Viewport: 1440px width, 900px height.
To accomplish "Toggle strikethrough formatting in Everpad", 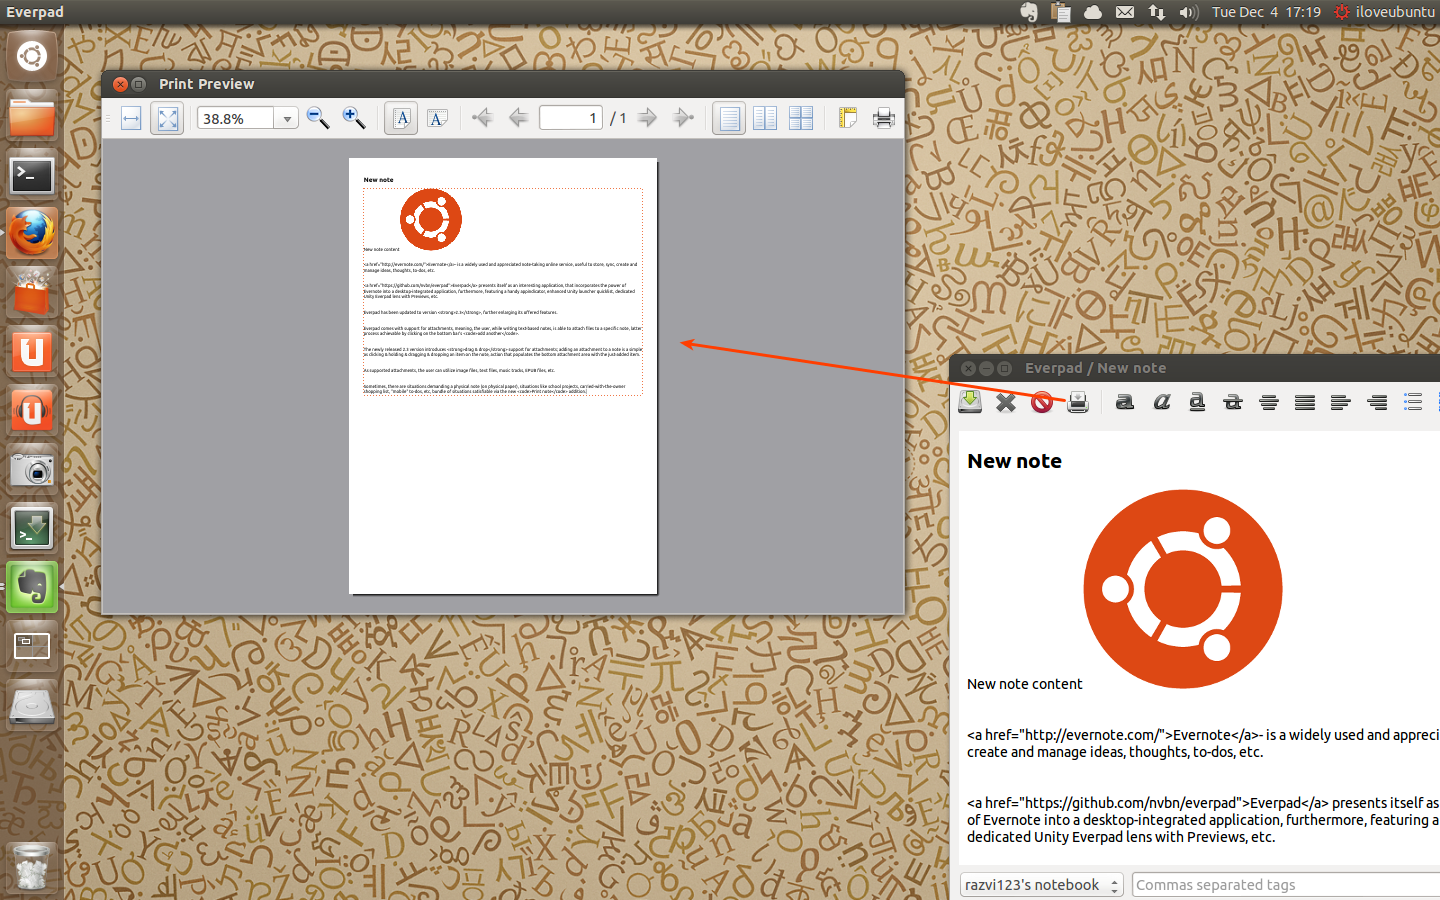I will [x=1233, y=402].
